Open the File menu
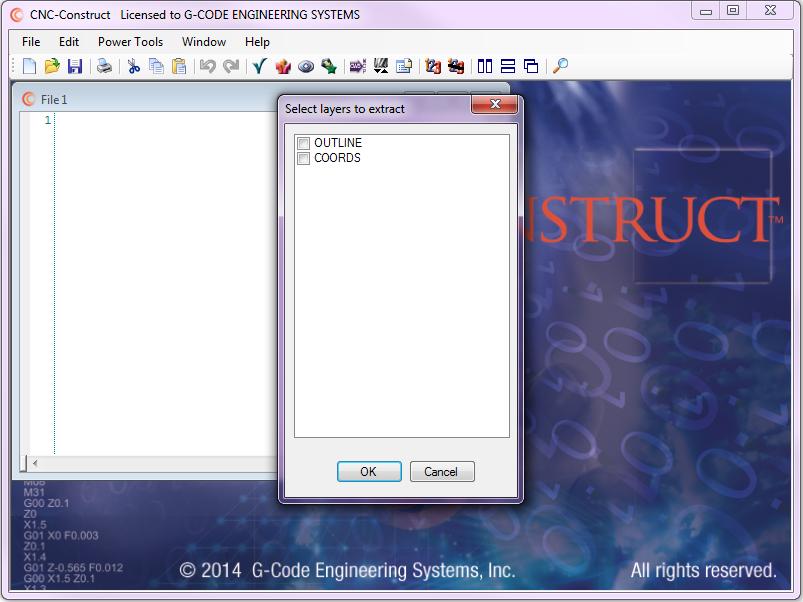This screenshot has height=602, width=803. (31, 41)
